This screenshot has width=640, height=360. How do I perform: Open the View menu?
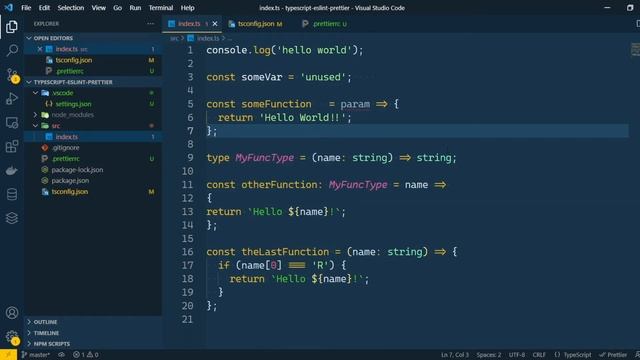[98, 8]
